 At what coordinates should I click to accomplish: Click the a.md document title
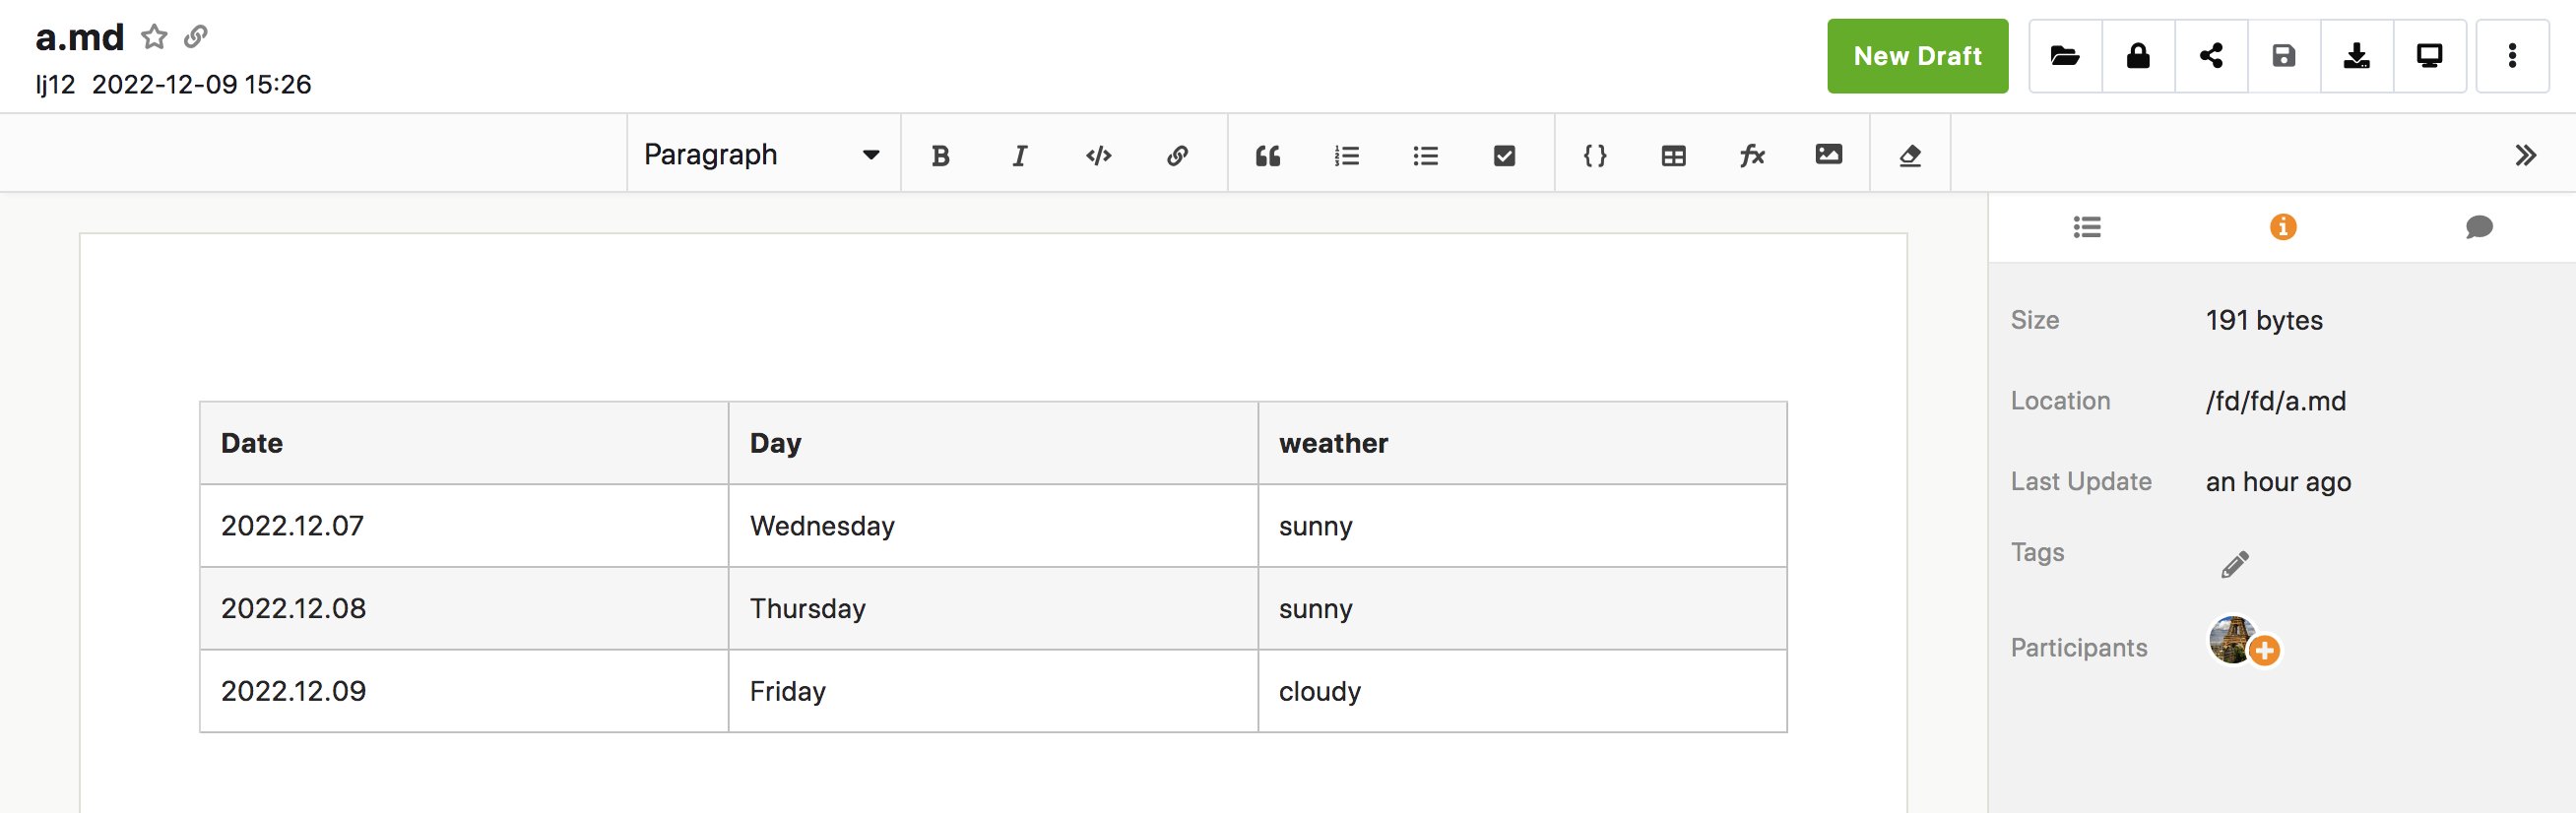80,37
